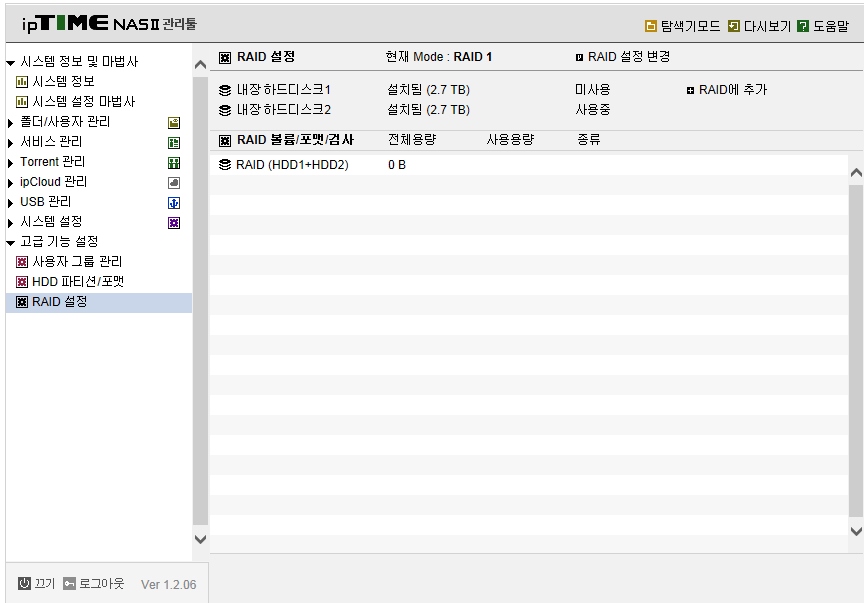Click the sidebar RAID 설정 gear icon
Image resolution: width=864 pixels, height=603 pixels.
(x=22, y=302)
